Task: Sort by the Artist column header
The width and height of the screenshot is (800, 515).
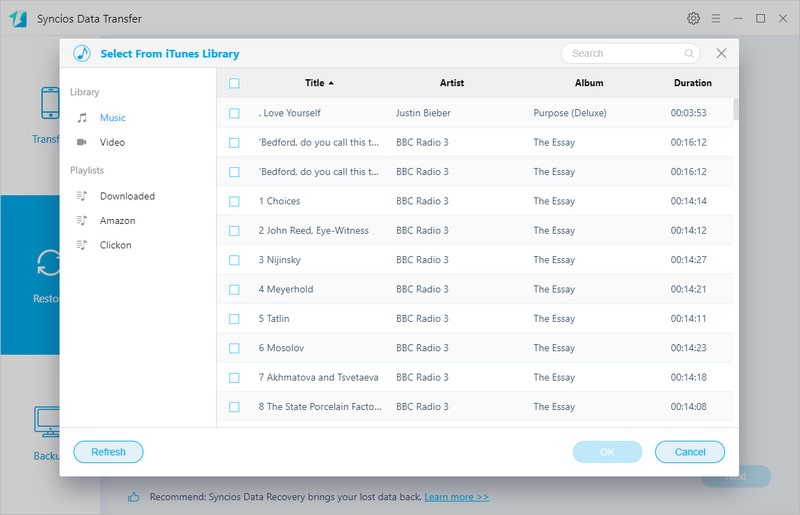Action: 452,83
